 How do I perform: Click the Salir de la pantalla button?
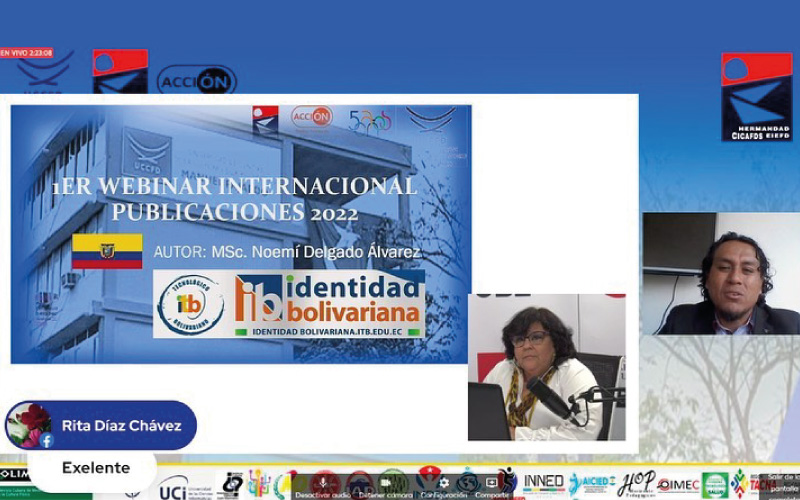[x=781, y=486]
